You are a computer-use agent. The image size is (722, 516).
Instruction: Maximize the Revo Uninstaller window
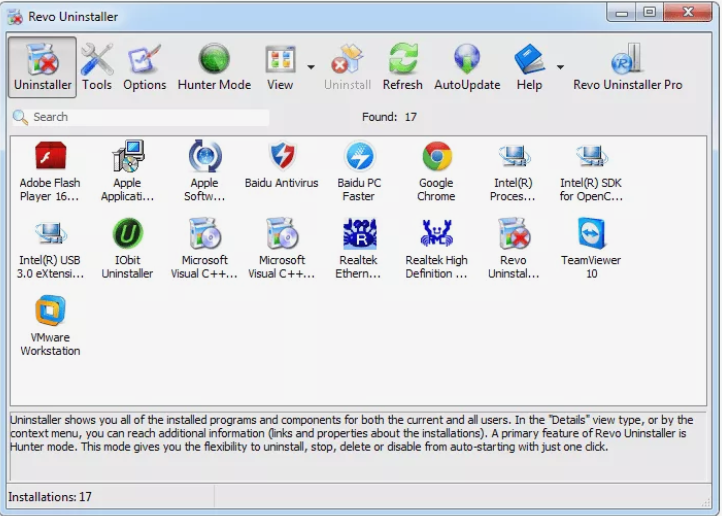[650, 12]
